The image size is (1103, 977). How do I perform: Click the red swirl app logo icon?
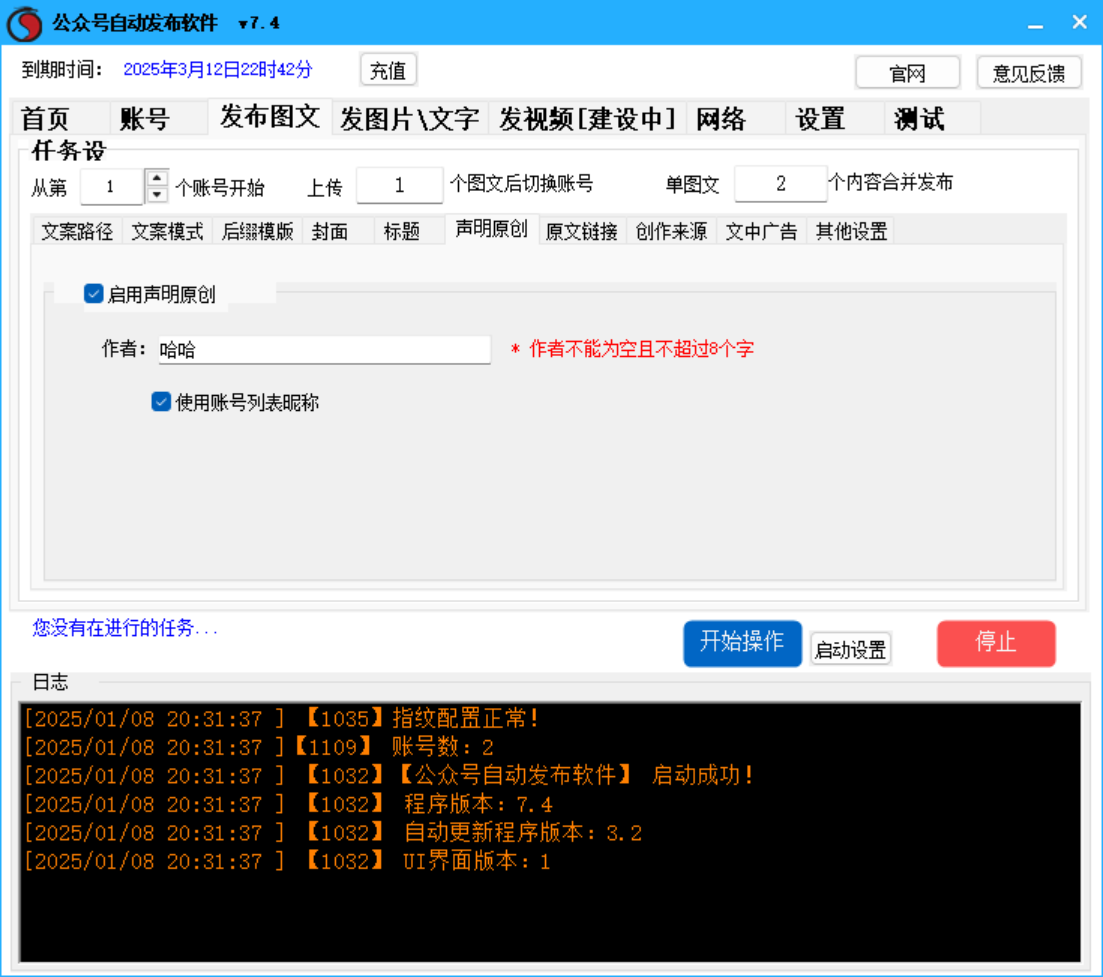(x=25, y=23)
